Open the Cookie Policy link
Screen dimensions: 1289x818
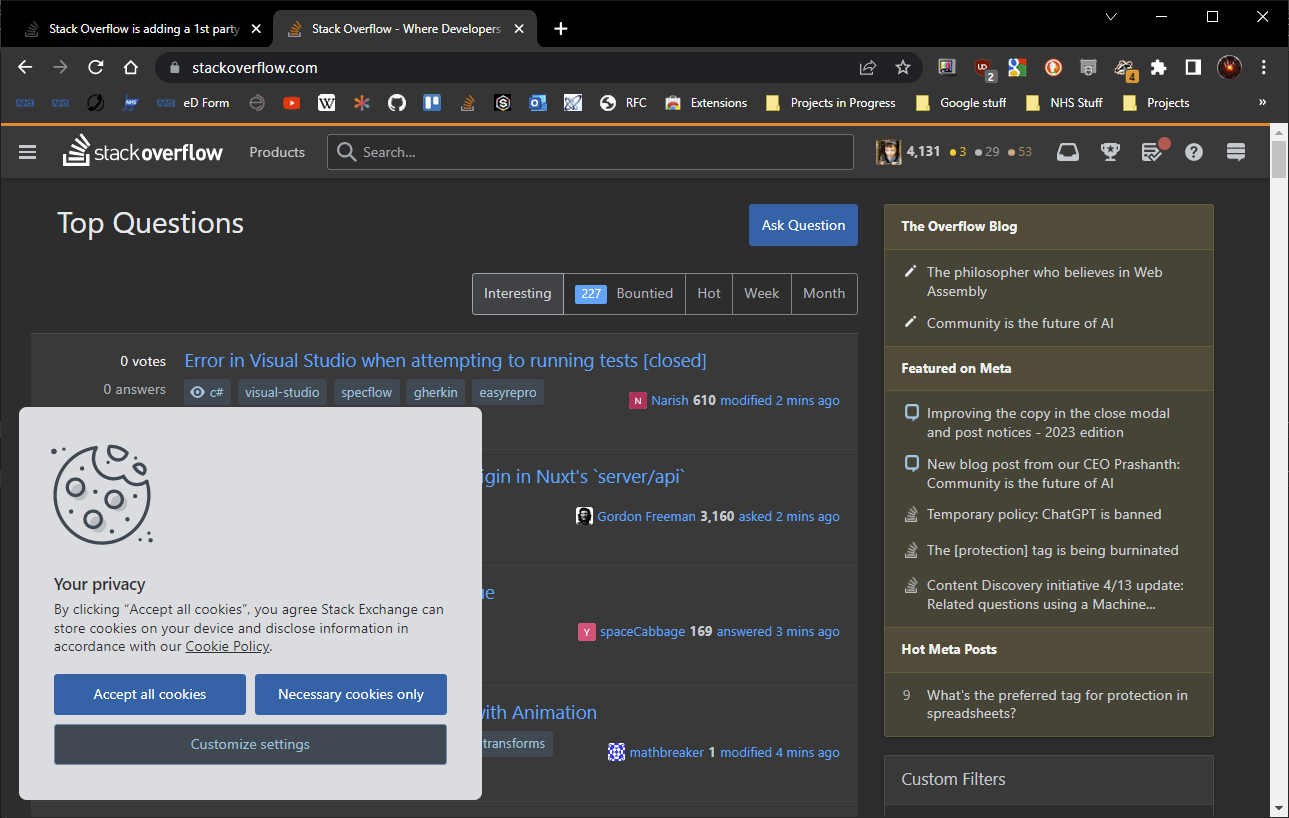(x=227, y=646)
